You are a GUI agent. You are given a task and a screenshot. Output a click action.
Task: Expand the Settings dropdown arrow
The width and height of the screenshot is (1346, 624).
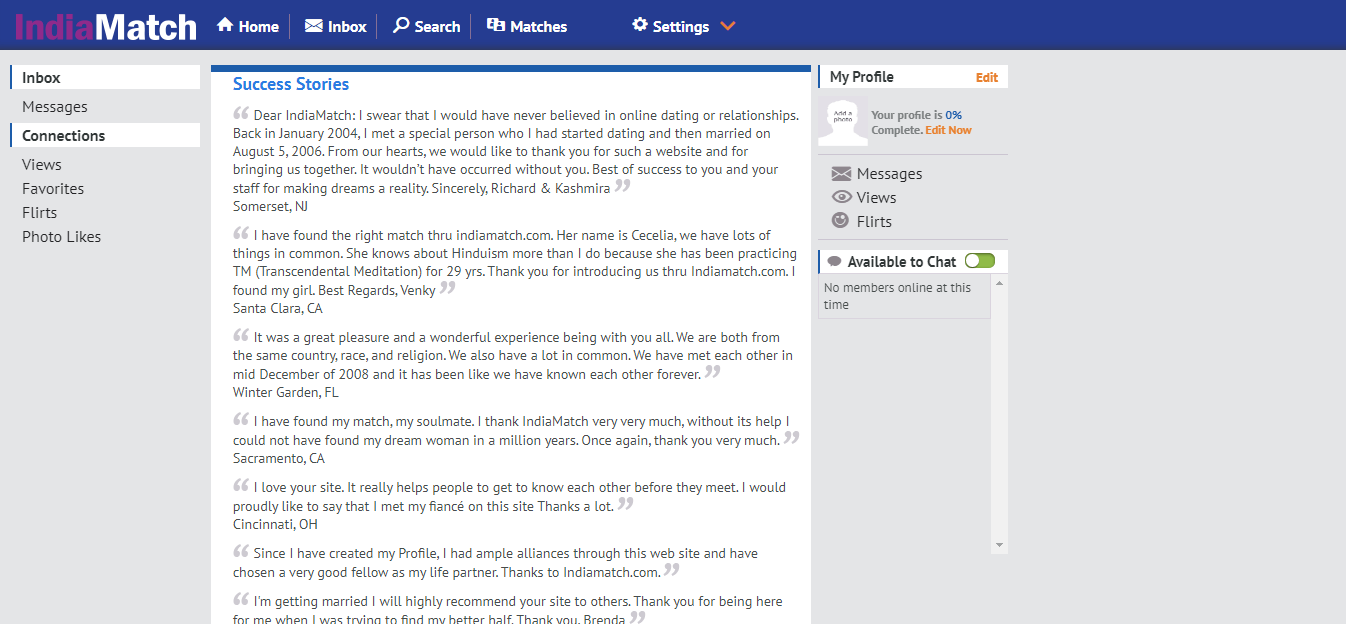[728, 26]
